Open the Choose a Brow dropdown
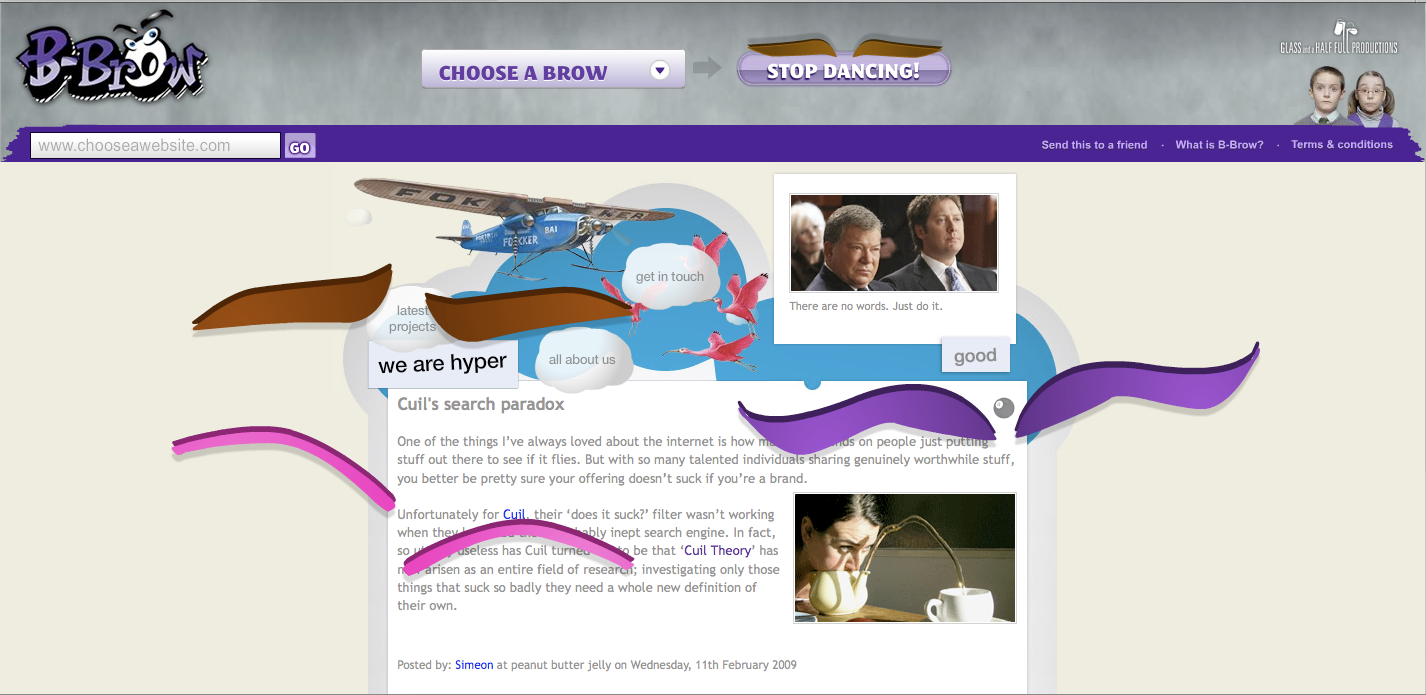This screenshot has height=695, width=1426. tap(553, 70)
